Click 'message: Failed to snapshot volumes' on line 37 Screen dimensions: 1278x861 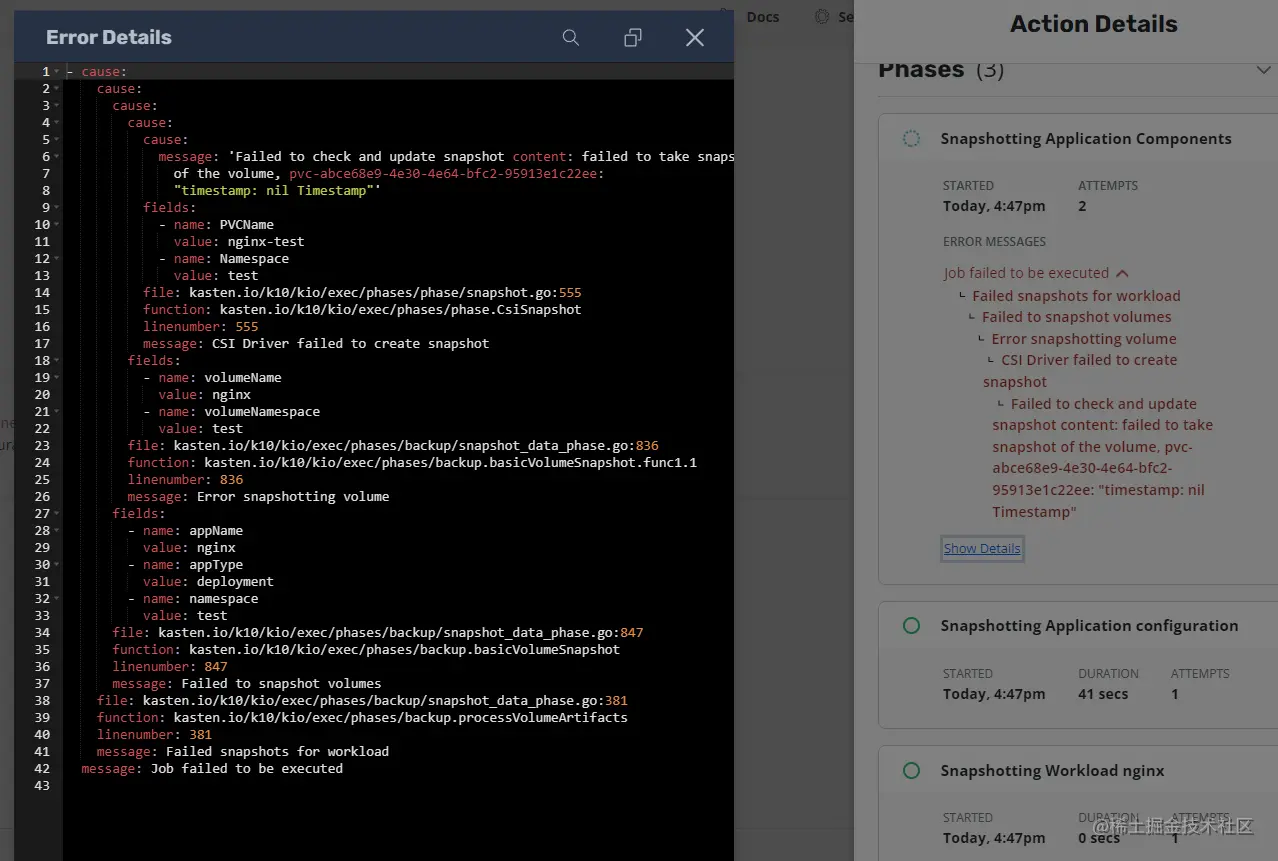(x=247, y=684)
